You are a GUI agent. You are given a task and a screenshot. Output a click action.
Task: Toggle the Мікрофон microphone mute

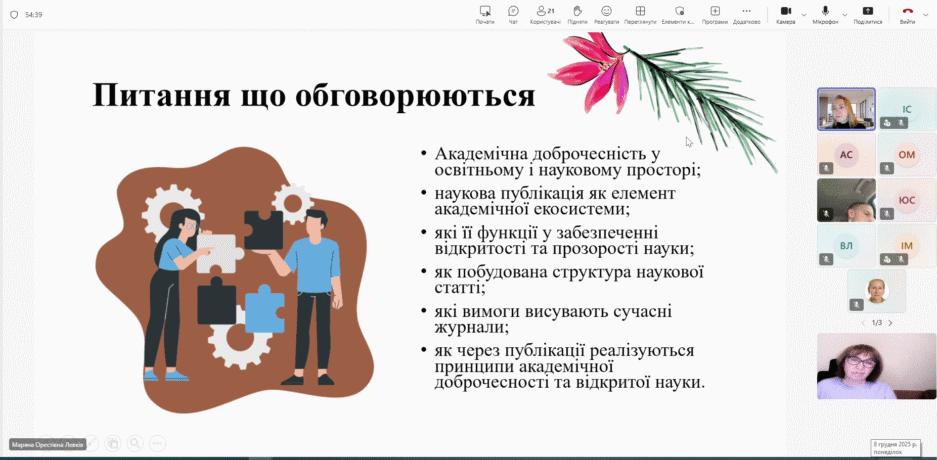[x=825, y=14]
